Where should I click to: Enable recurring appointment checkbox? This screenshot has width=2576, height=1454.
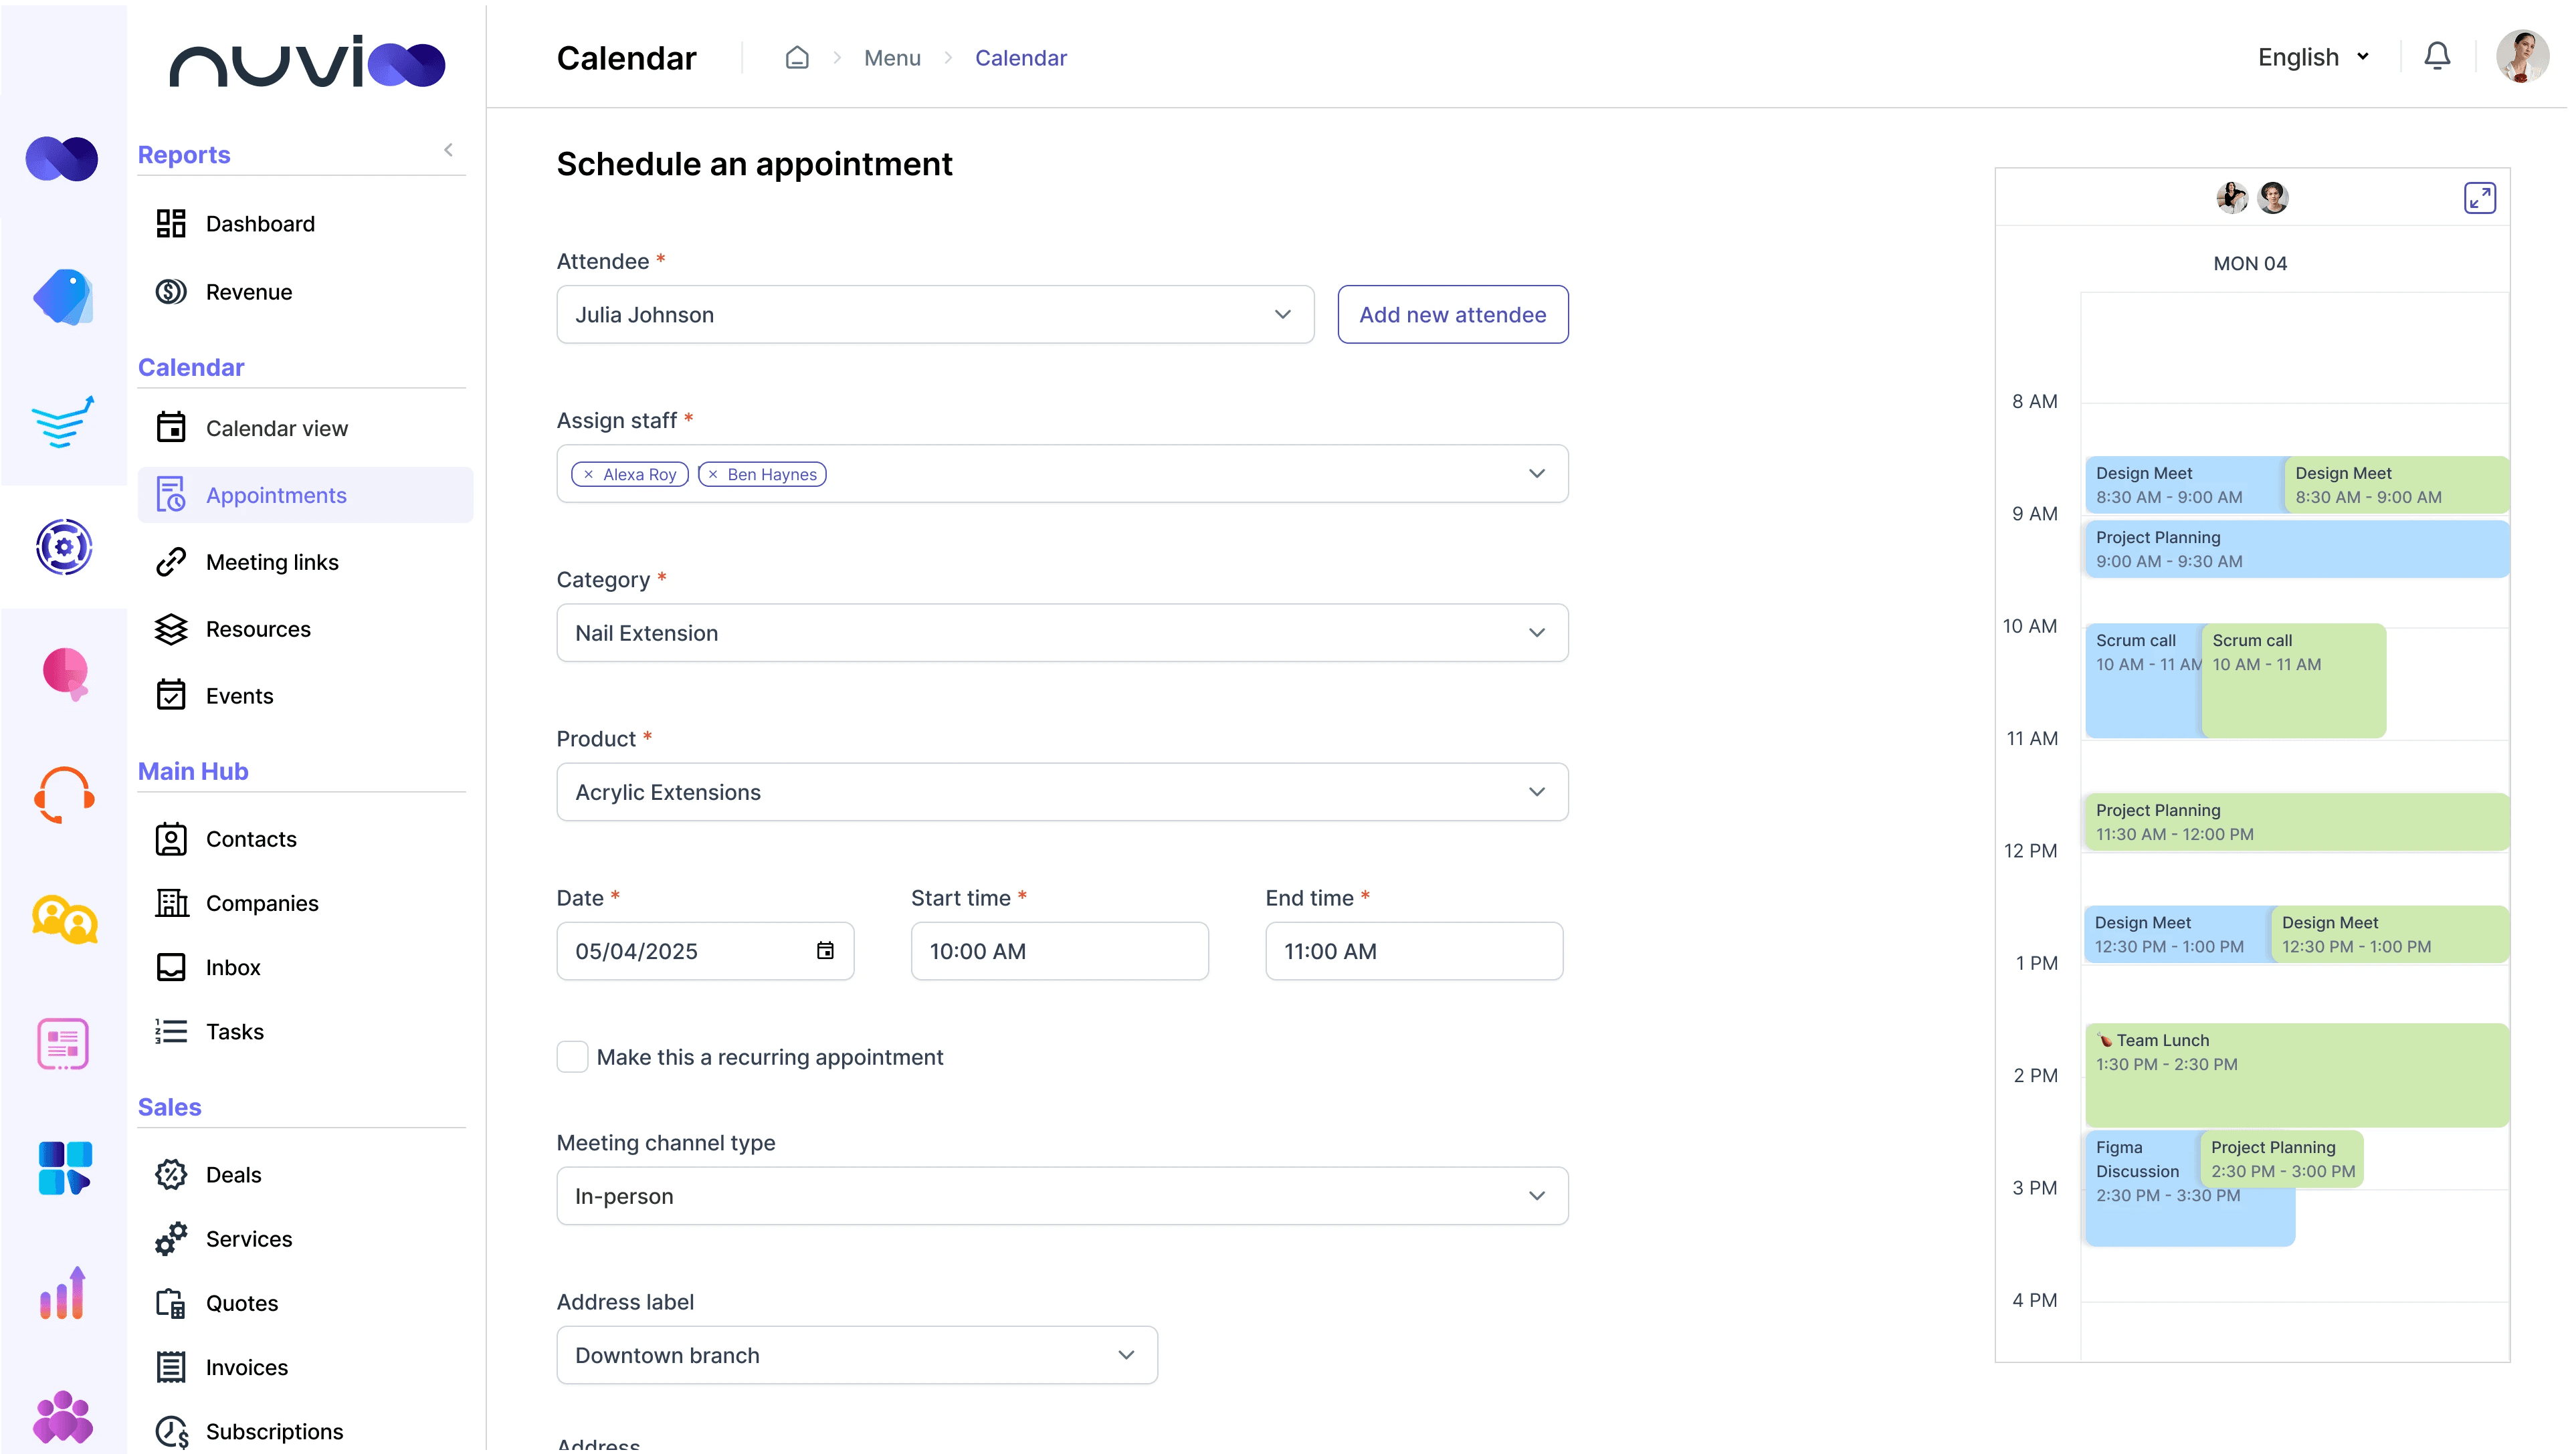tap(572, 1057)
